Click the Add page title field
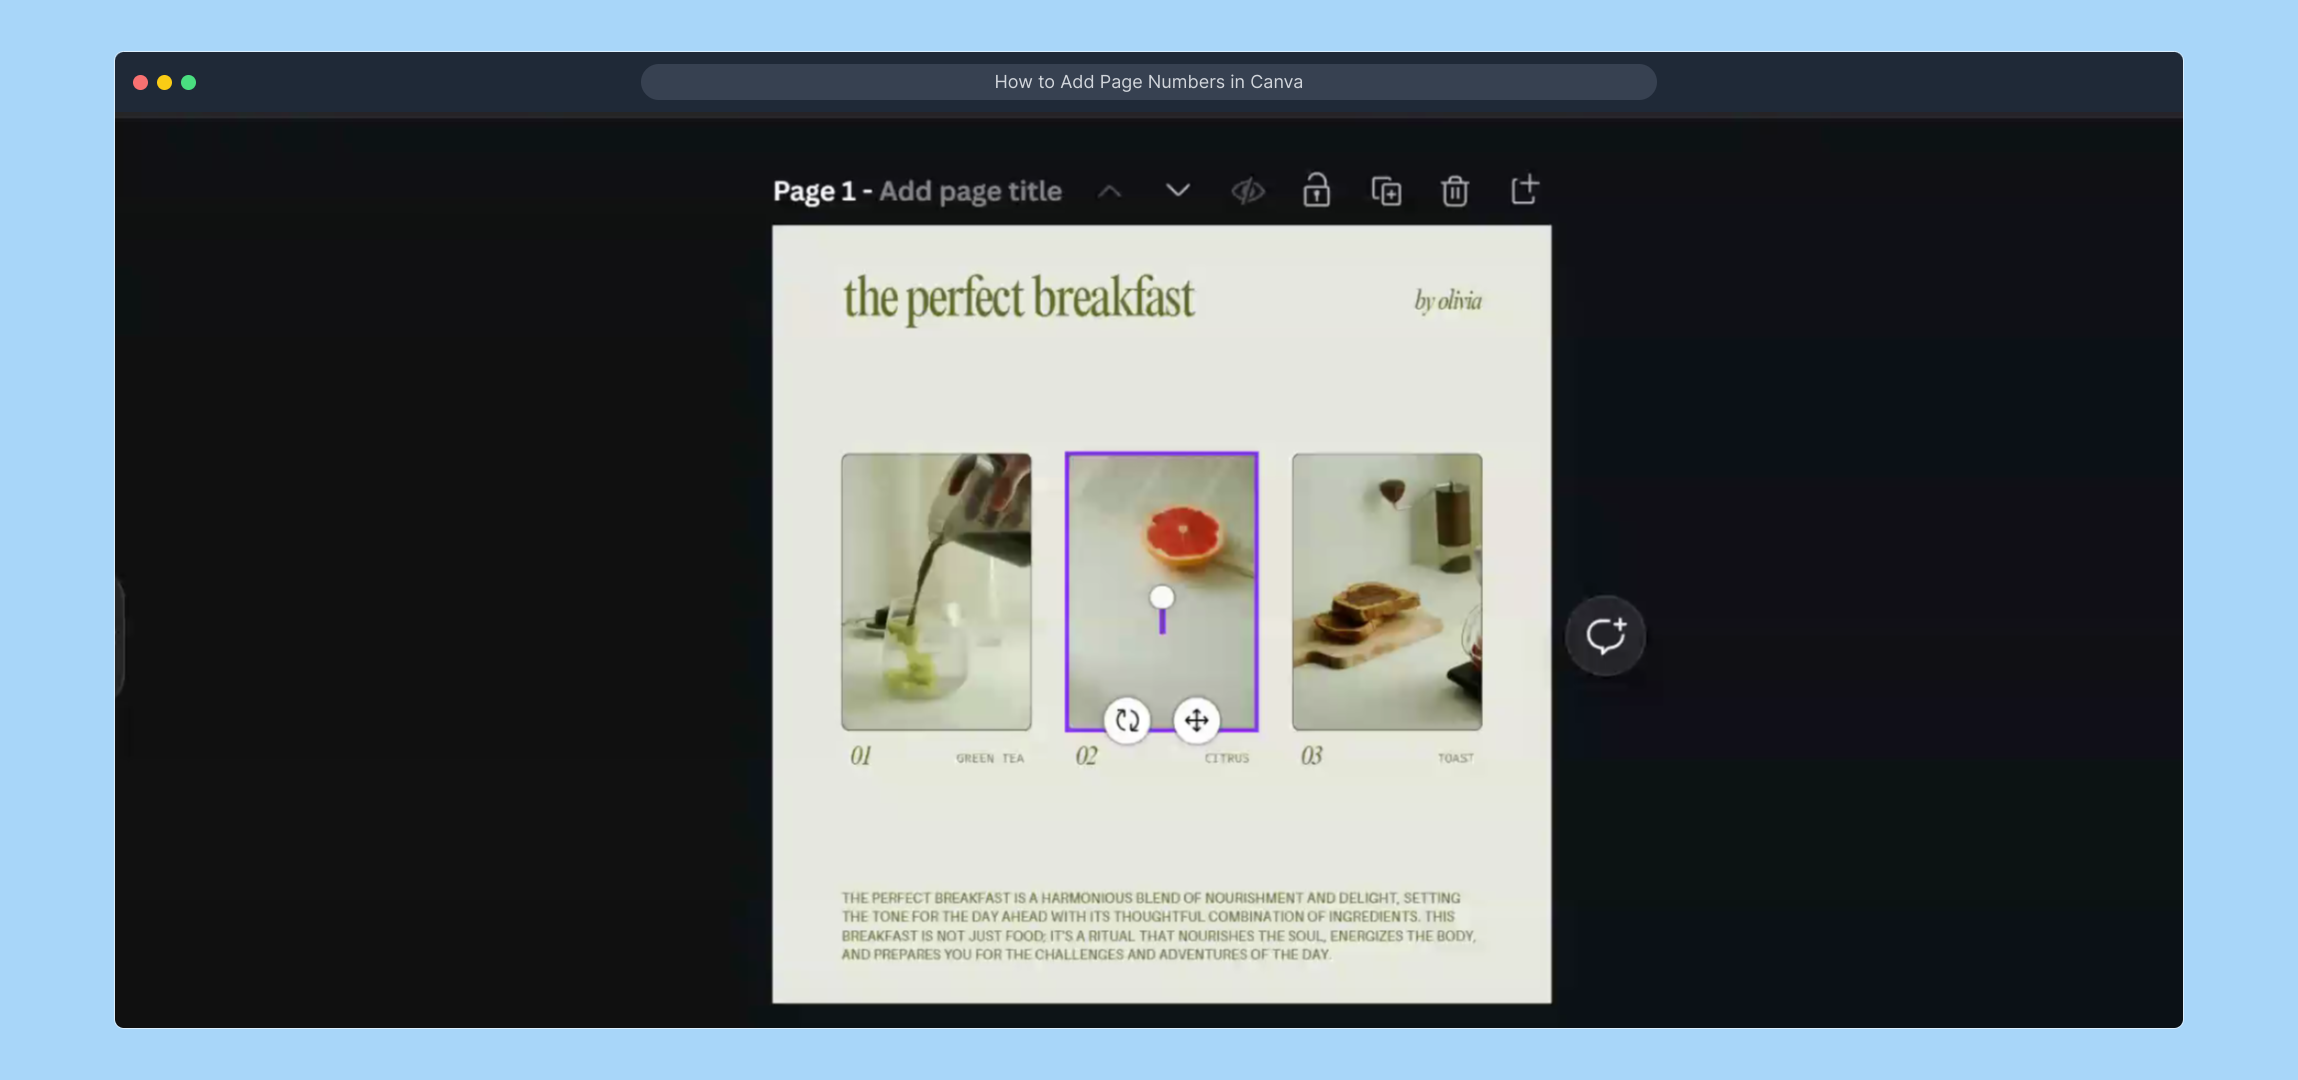2298x1080 pixels. [x=970, y=191]
